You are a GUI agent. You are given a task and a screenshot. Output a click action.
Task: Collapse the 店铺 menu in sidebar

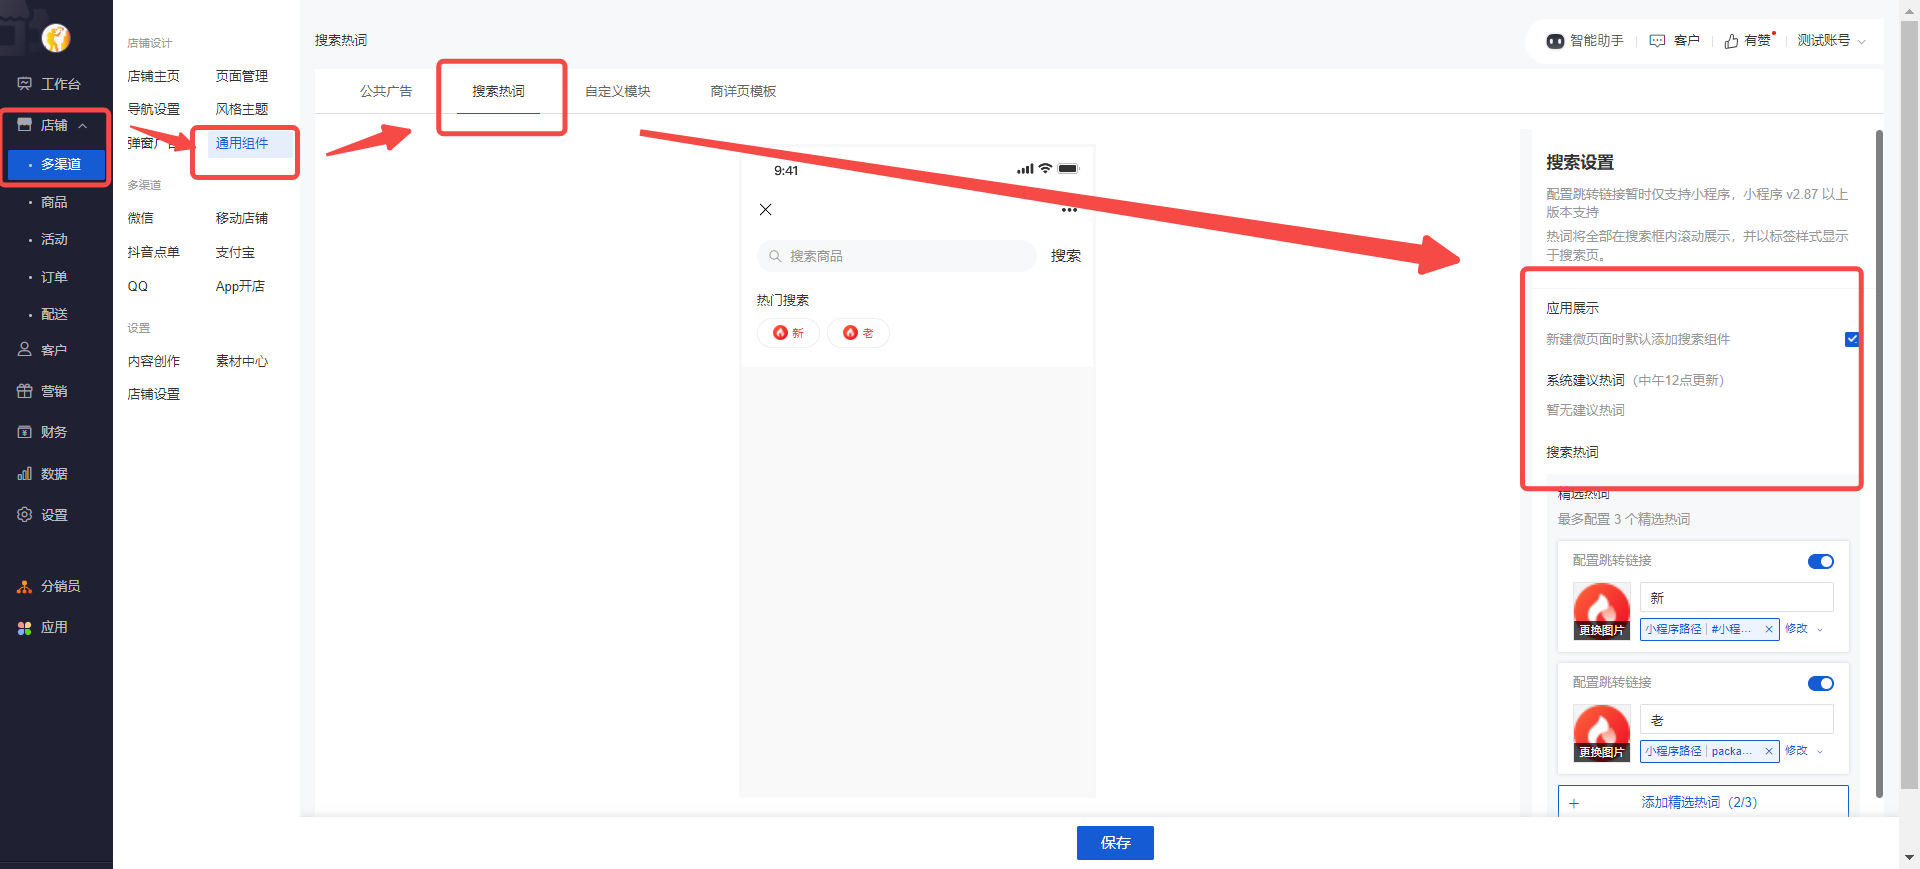coord(83,126)
